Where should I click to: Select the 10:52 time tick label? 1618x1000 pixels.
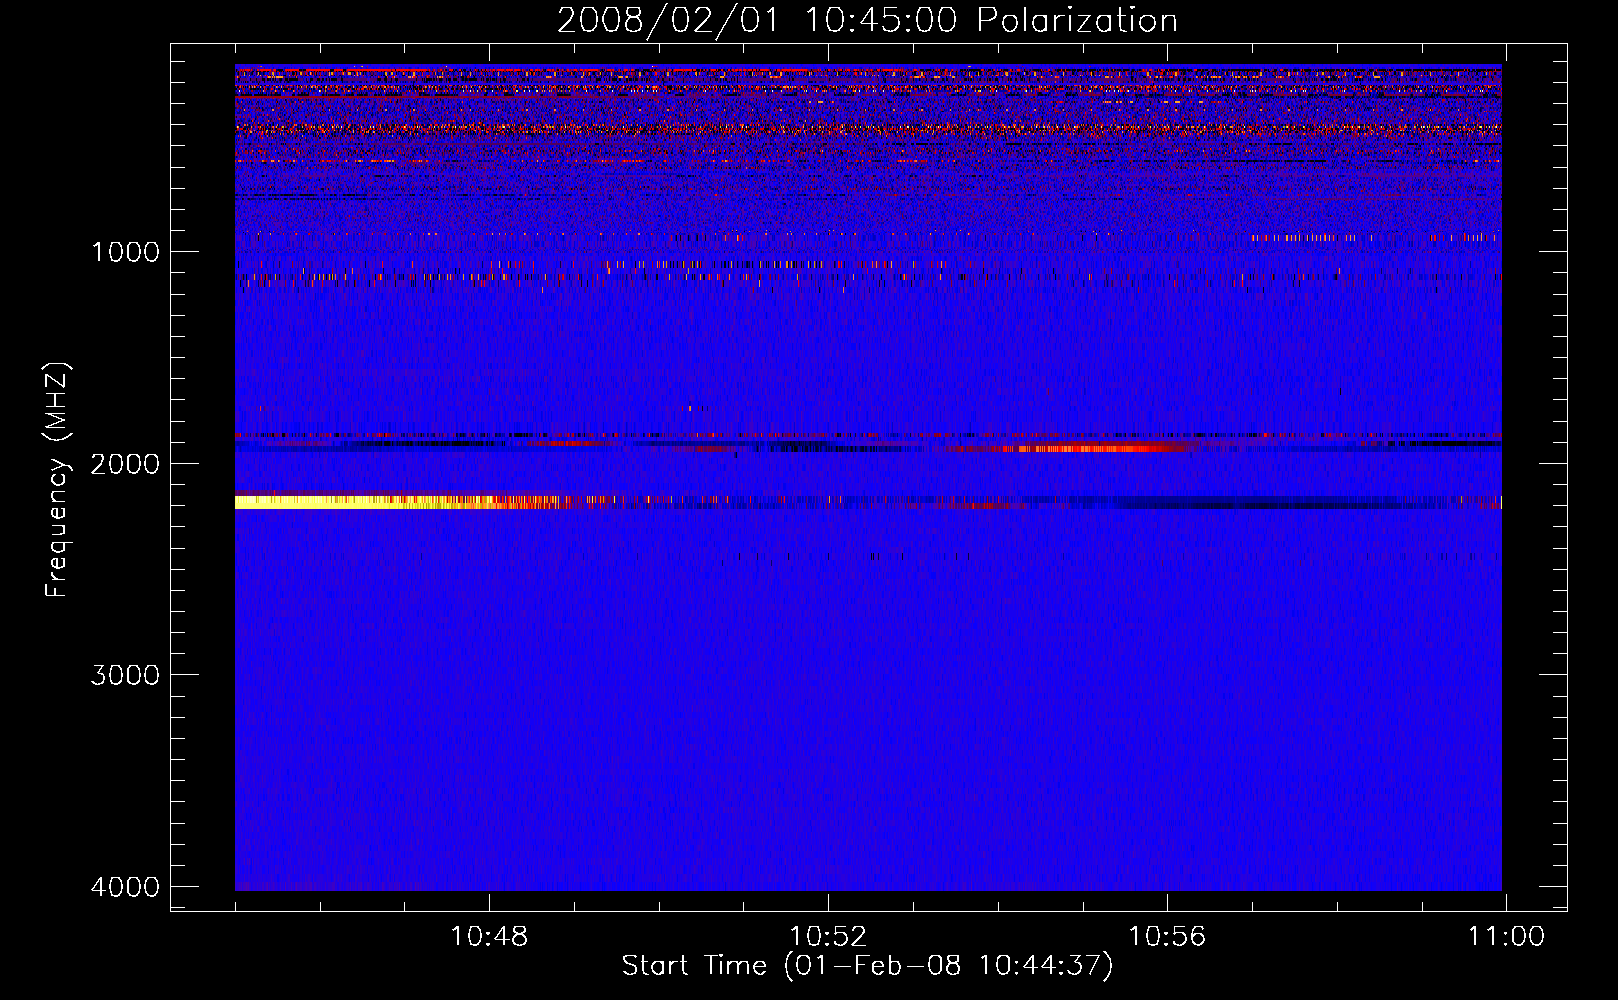(827, 937)
